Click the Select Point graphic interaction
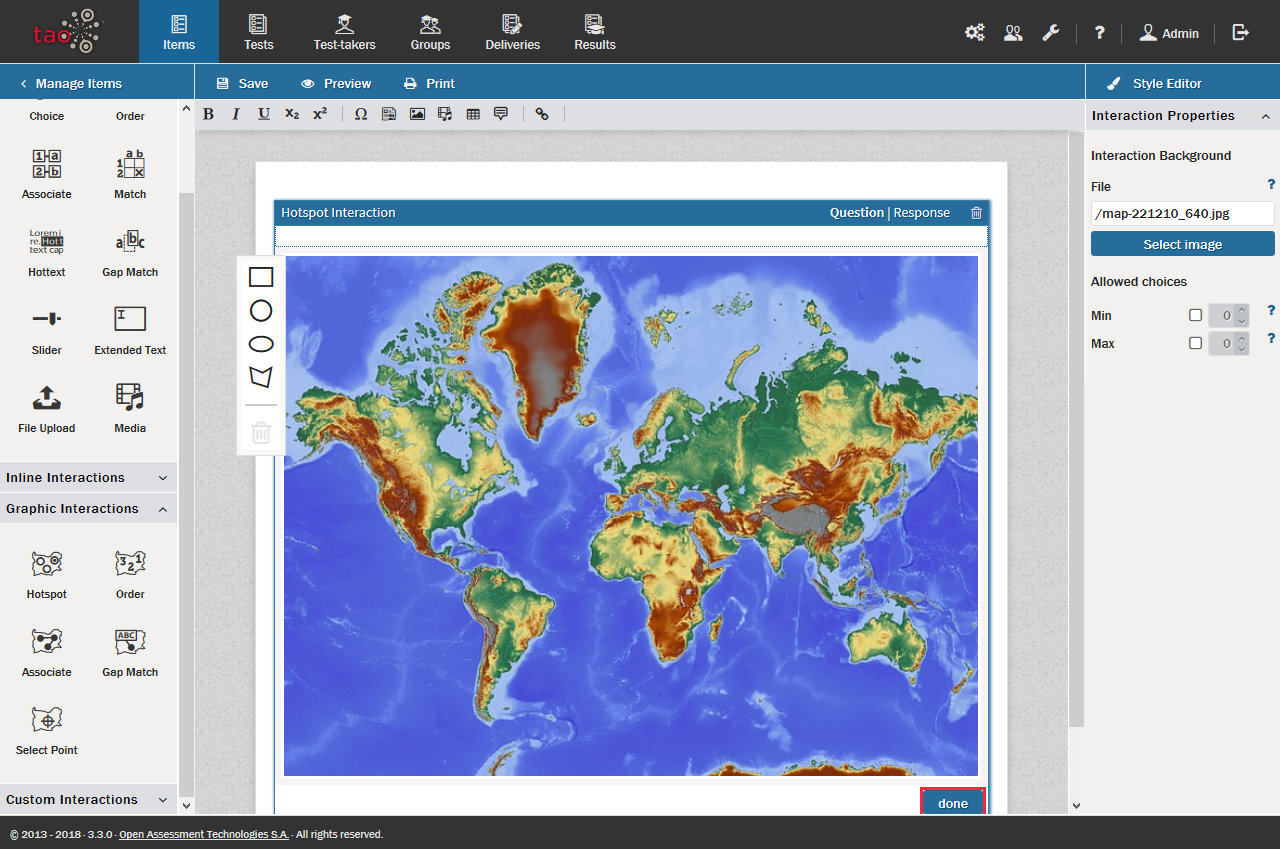Image resolution: width=1280 pixels, height=849 pixels. click(46, 730)
